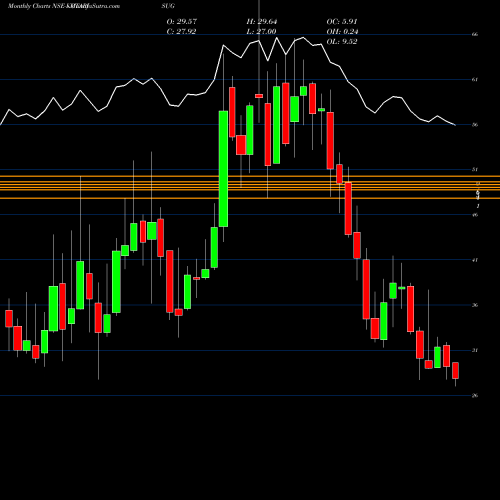The width and height of the screenshot is (500, 500).
Task: Click the 'C: 27.92' close price value
Action: point(181,32)
